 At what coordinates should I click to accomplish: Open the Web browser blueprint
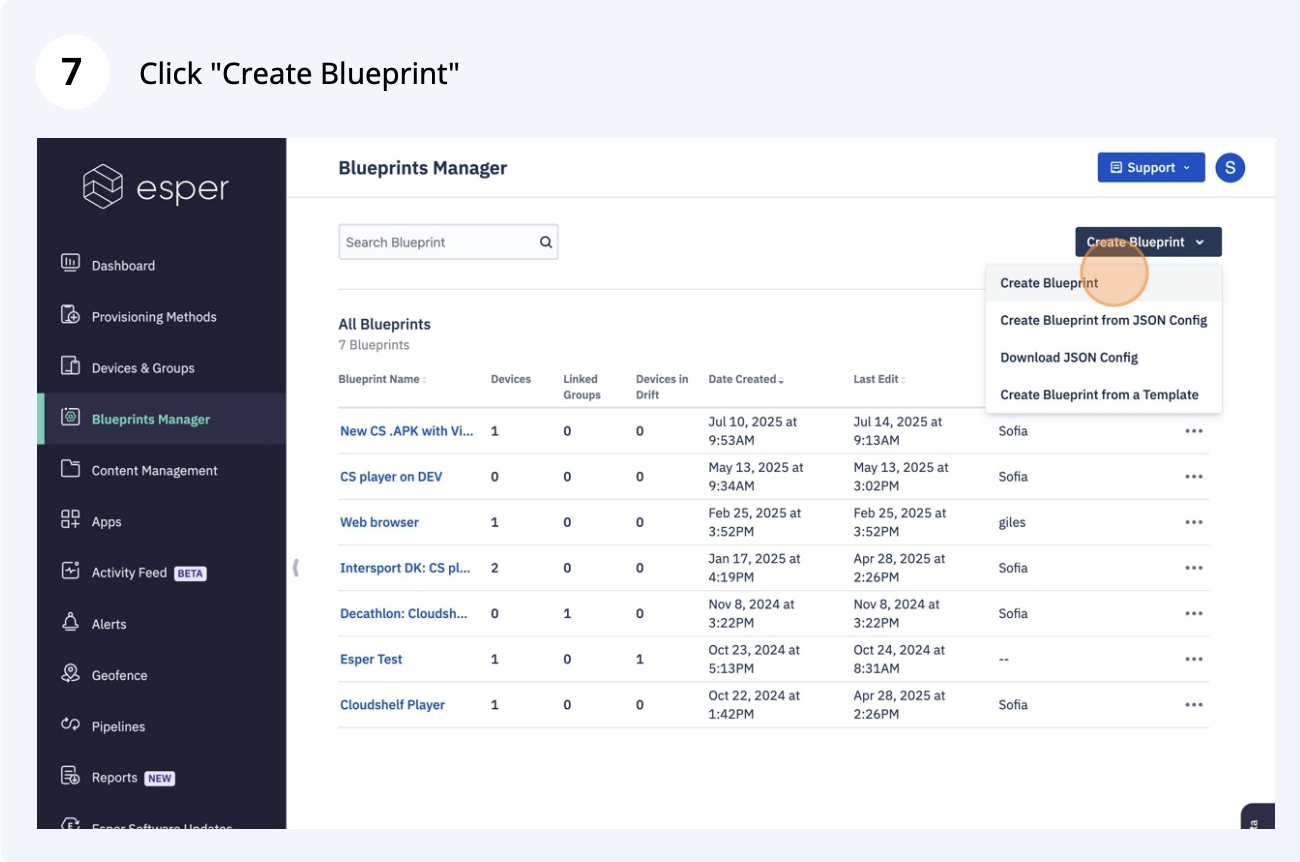coord(379,522)
